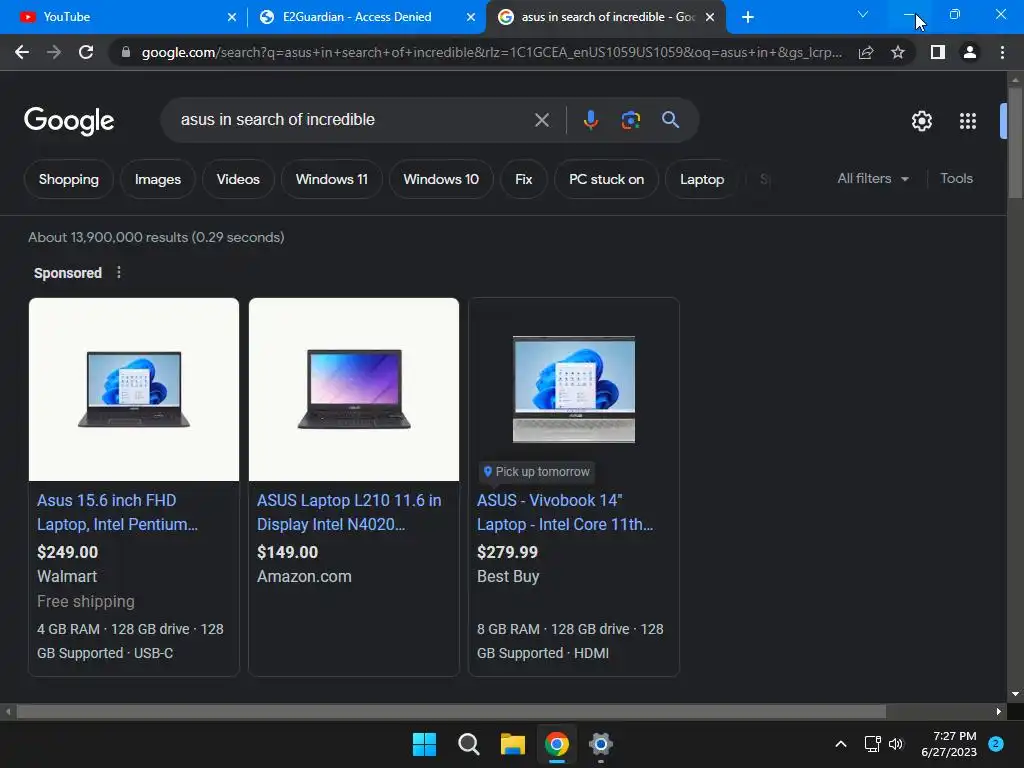Open tab search dropdown arrow

863,14
